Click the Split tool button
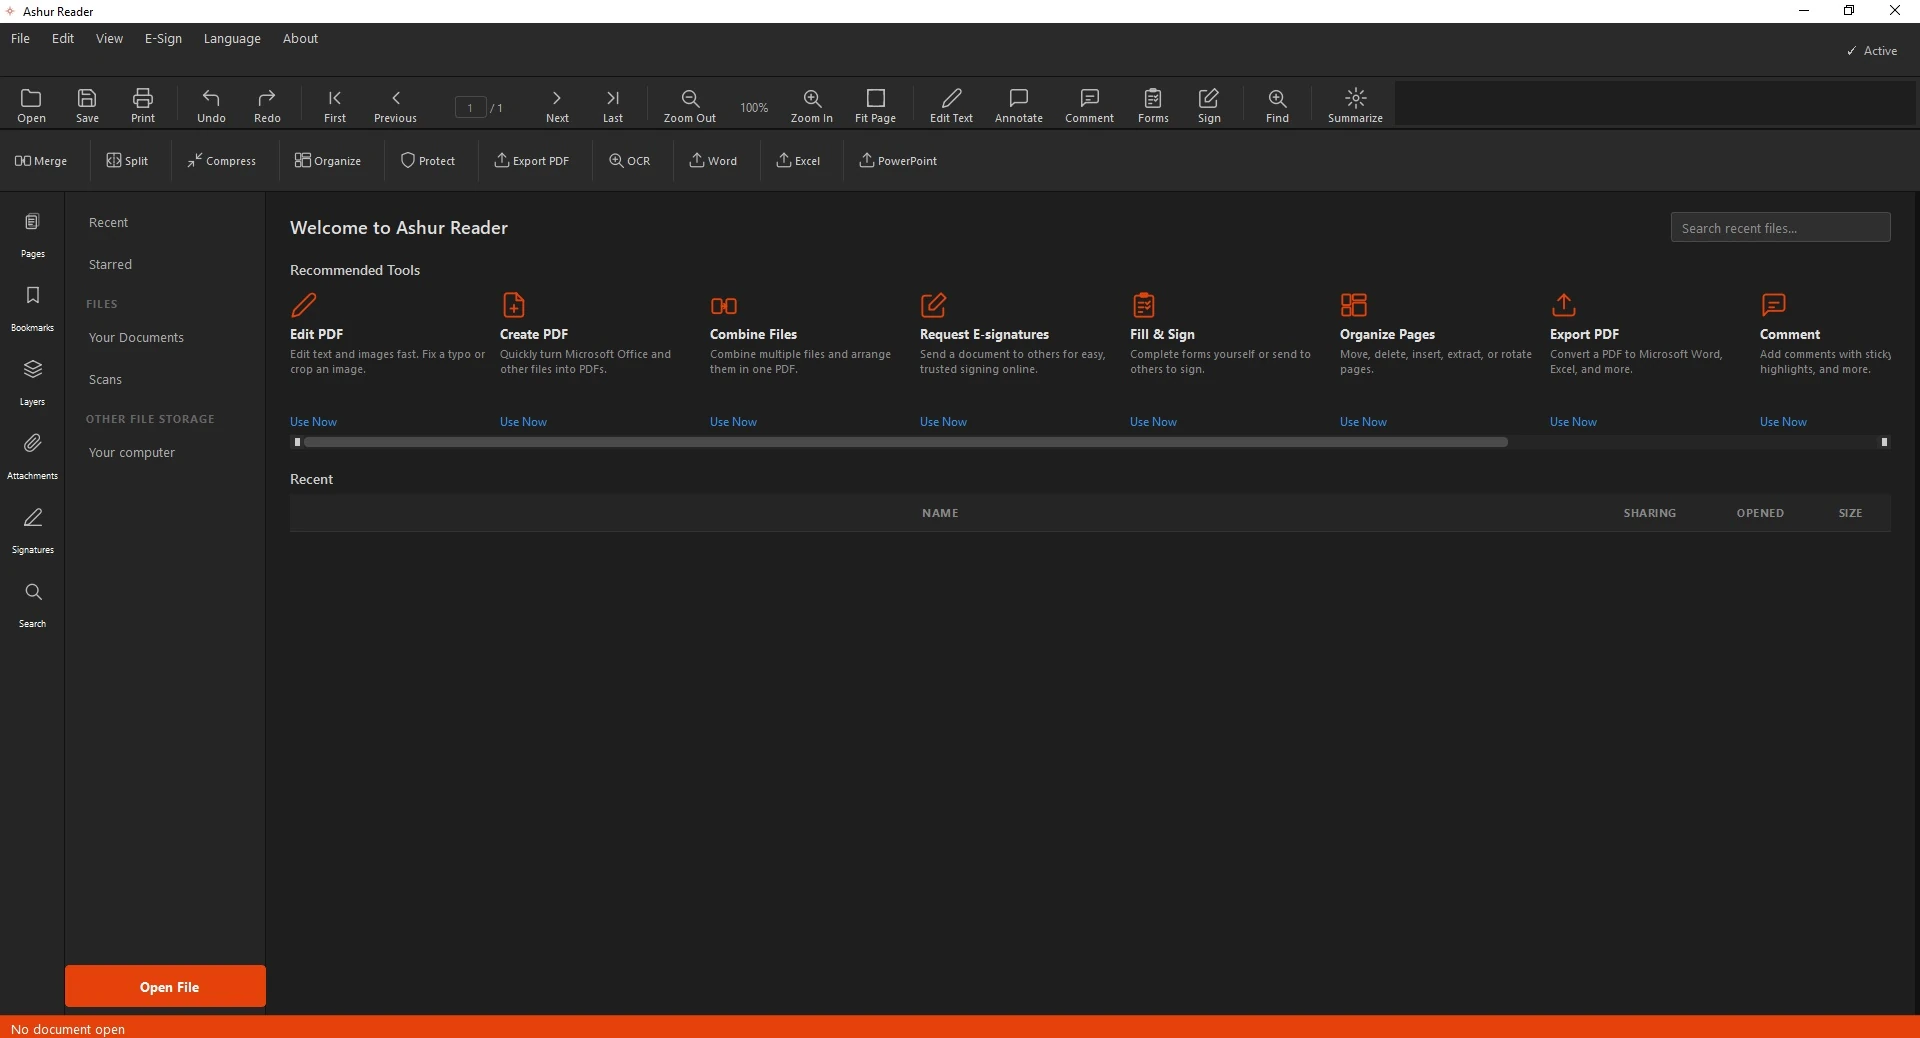This screenshot has height=1038, width=1920. 127,161
